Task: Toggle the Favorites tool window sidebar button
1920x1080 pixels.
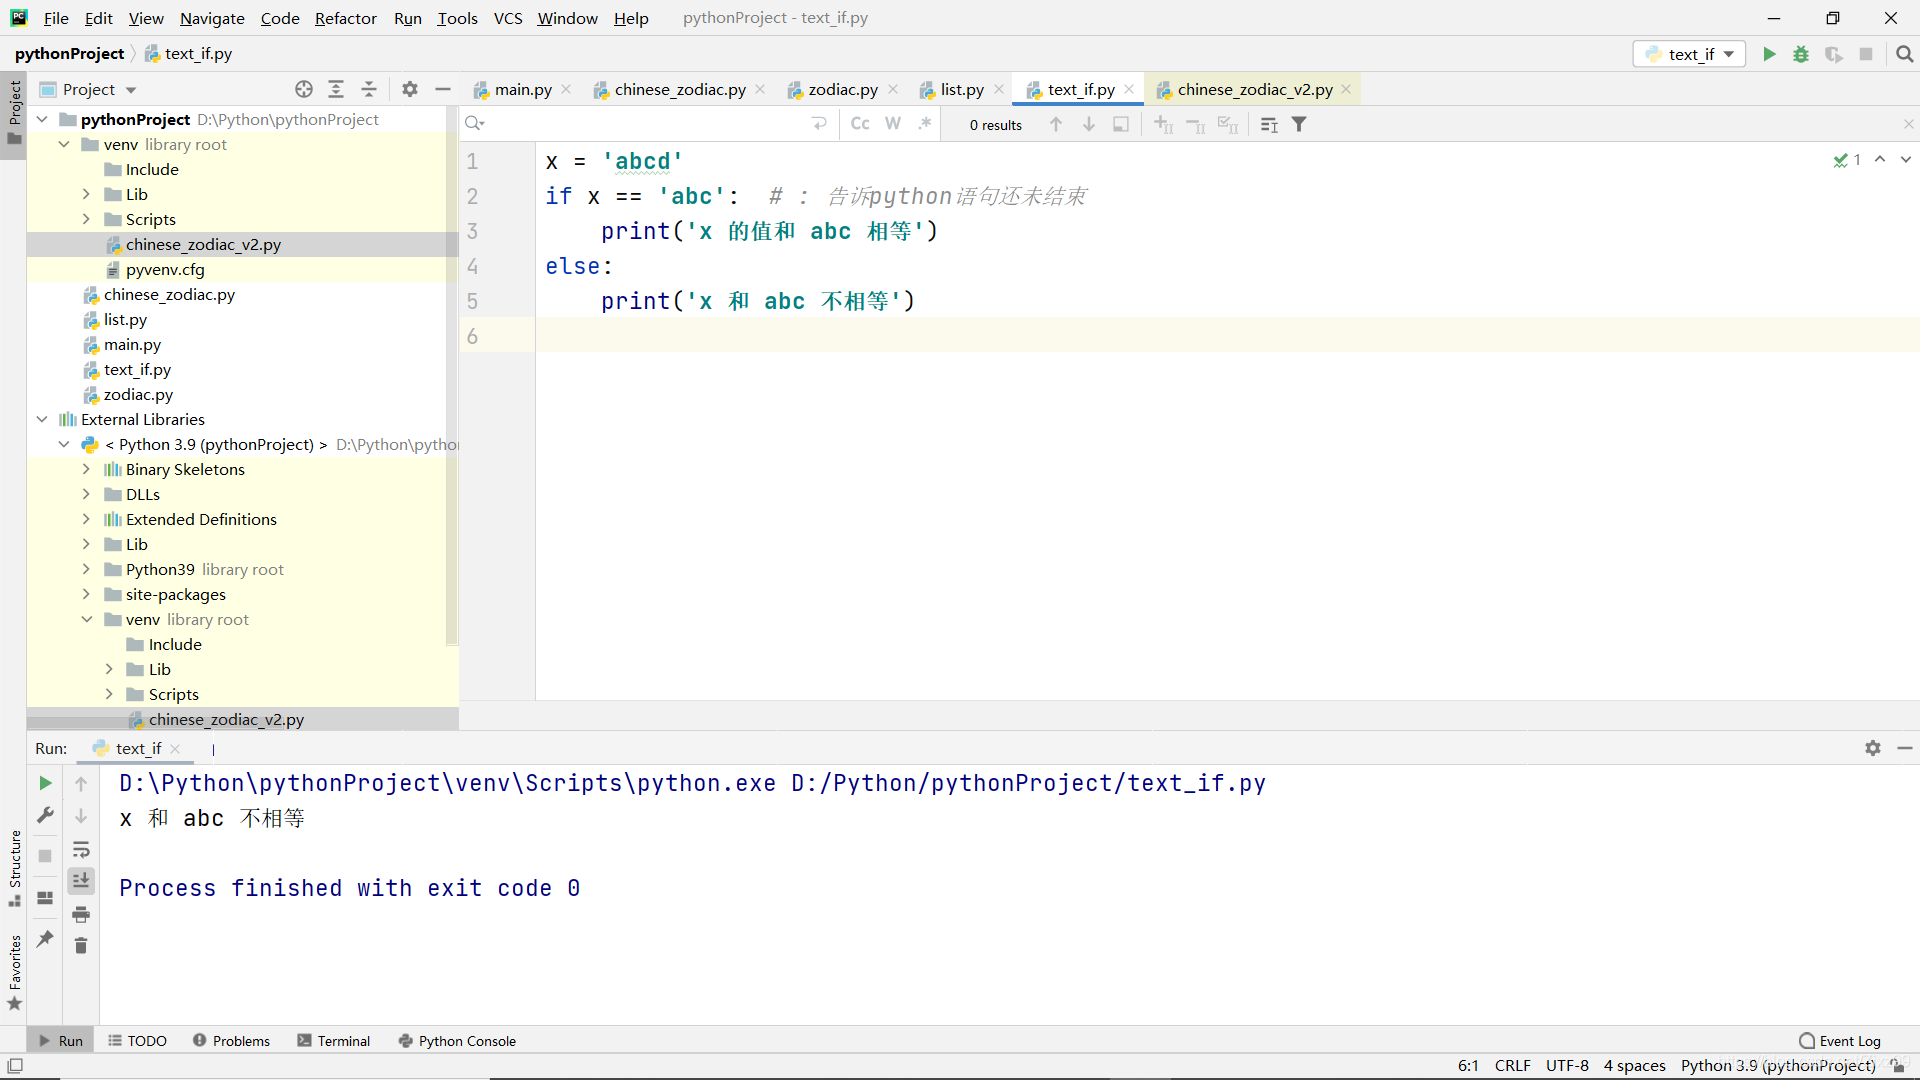Action: point(14,972)
